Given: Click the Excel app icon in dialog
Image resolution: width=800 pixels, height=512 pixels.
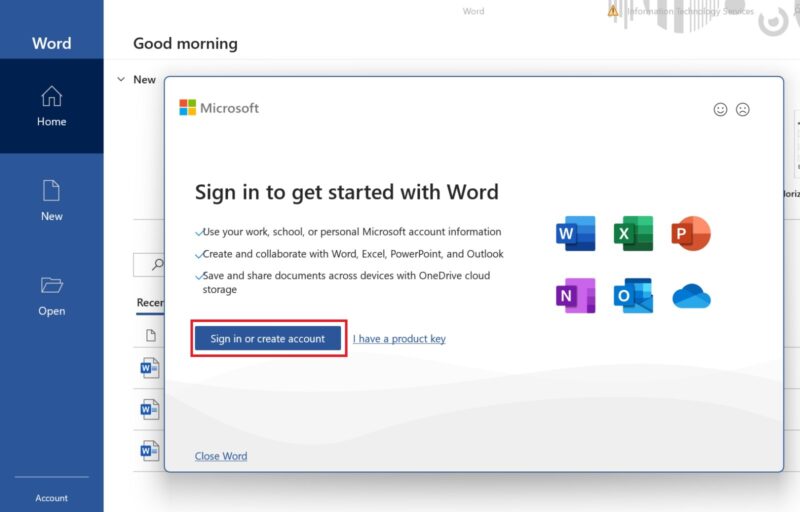Looking at the screenshot, I should tap(633, 234).
